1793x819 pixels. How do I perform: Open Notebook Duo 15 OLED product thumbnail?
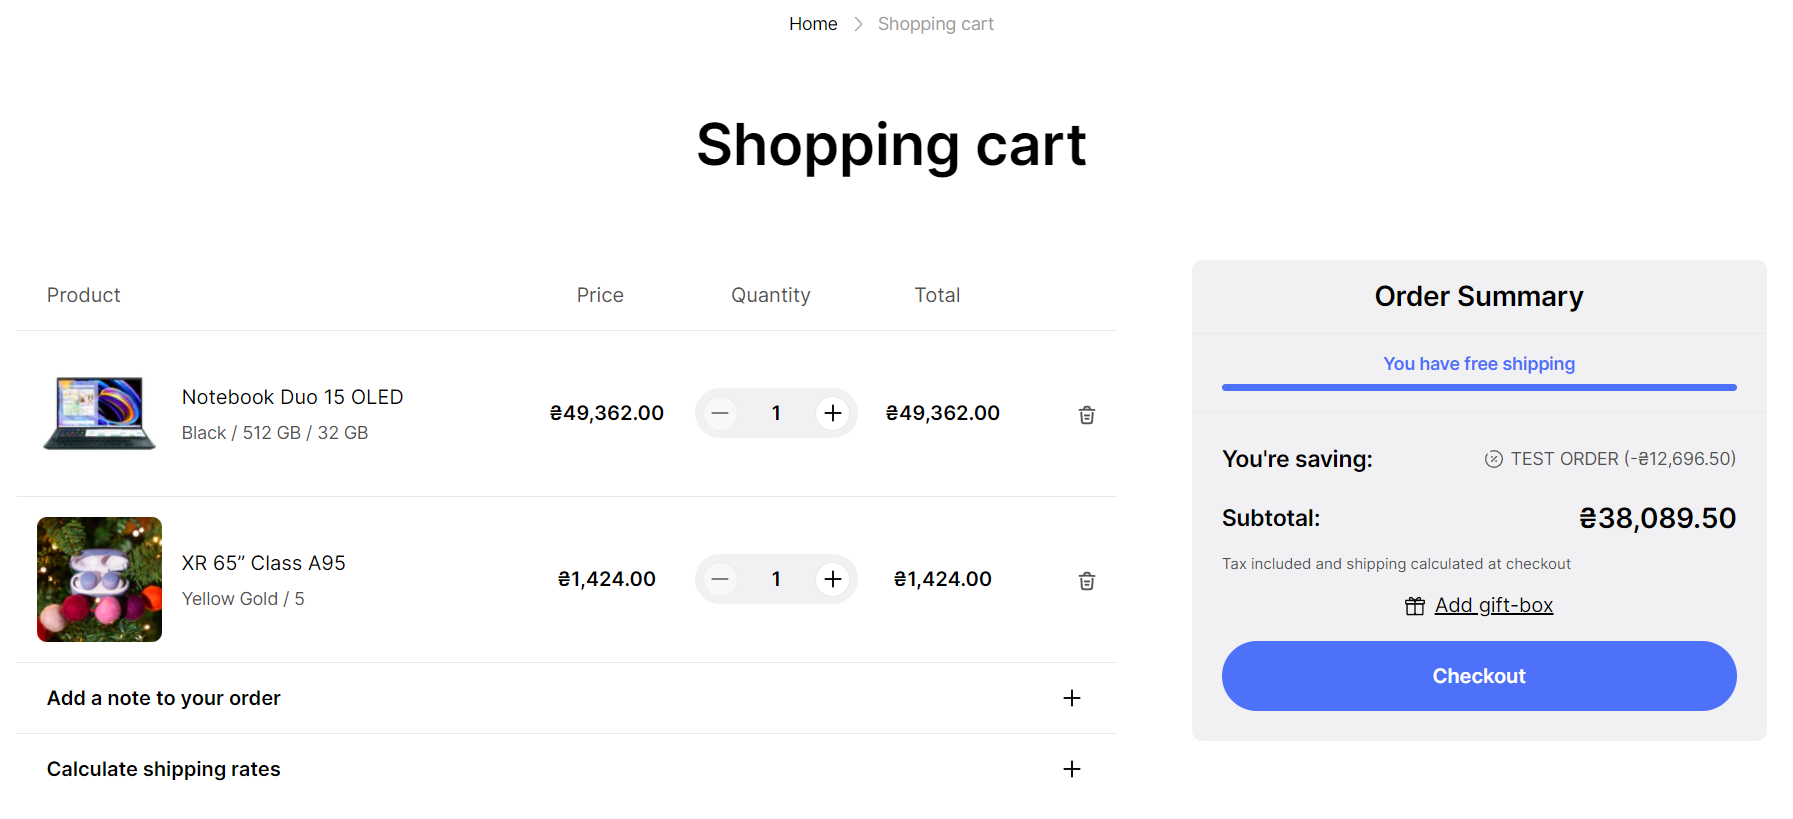99,413
